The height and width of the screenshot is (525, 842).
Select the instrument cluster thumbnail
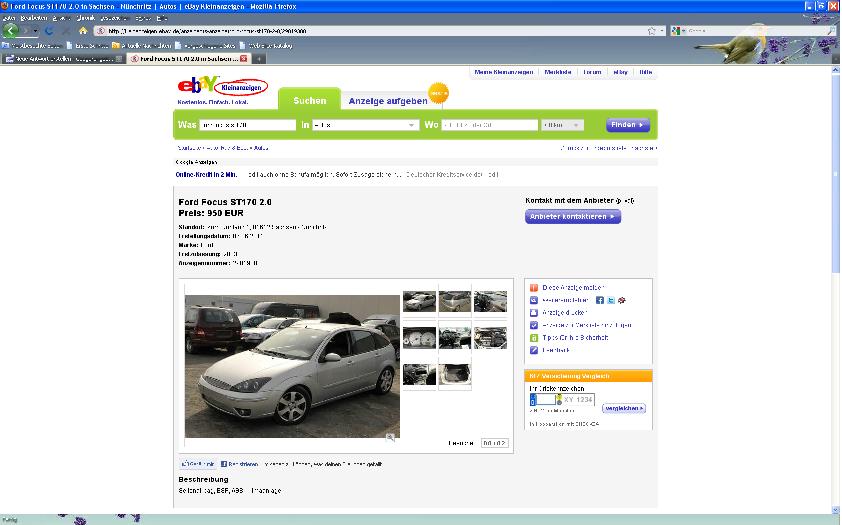point(419,338)
